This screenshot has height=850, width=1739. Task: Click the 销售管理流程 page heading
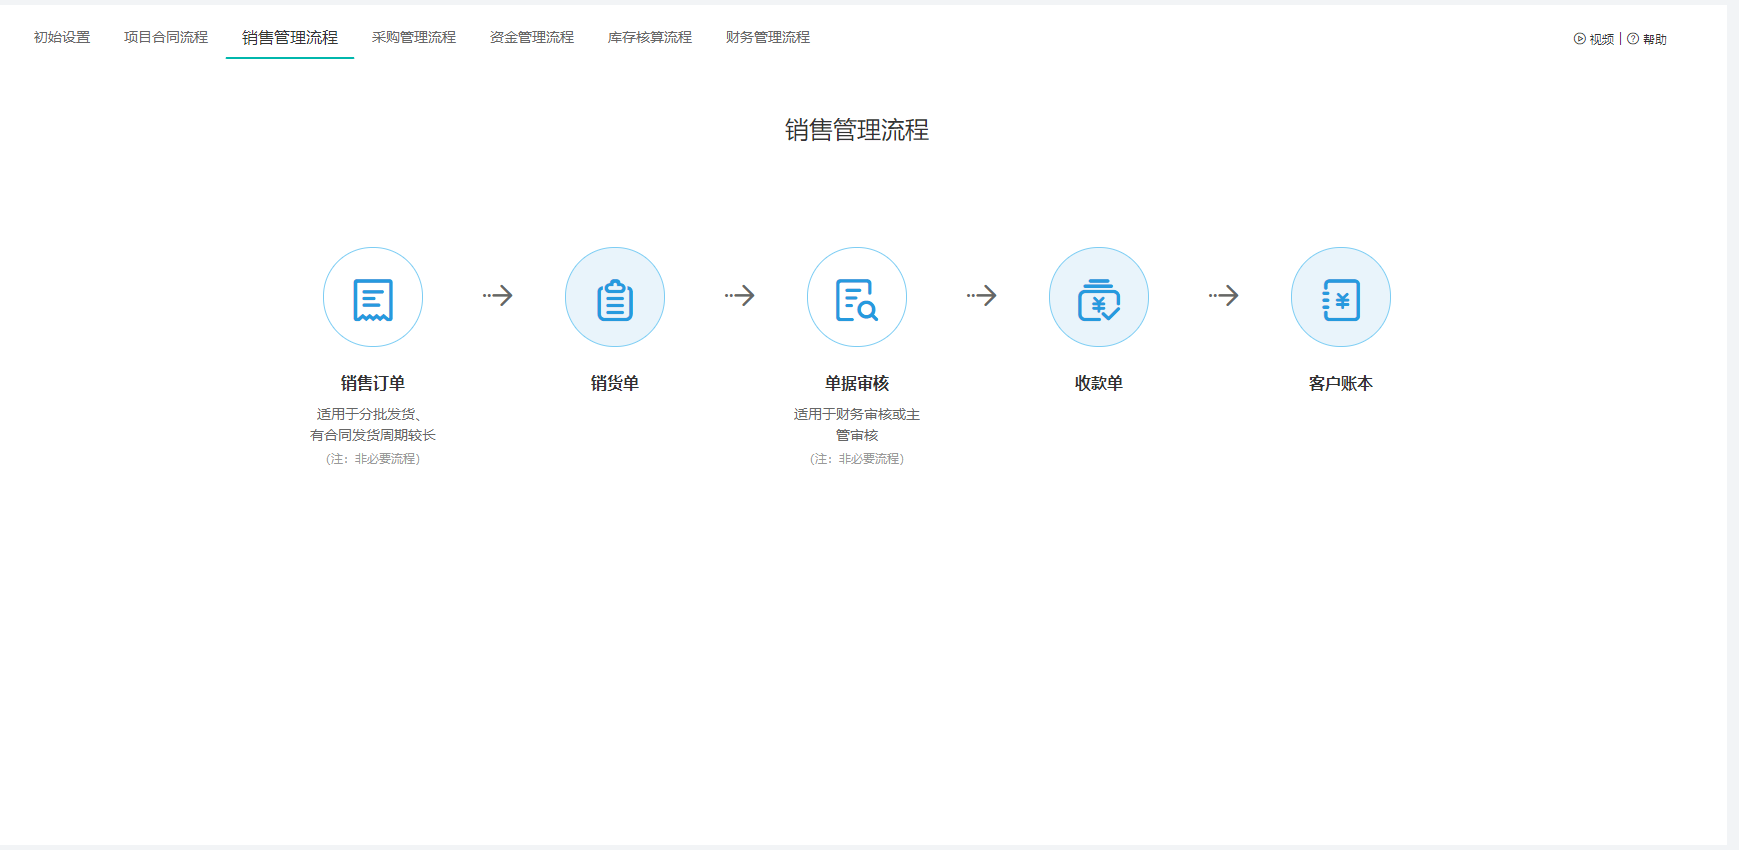pos(857,130)
